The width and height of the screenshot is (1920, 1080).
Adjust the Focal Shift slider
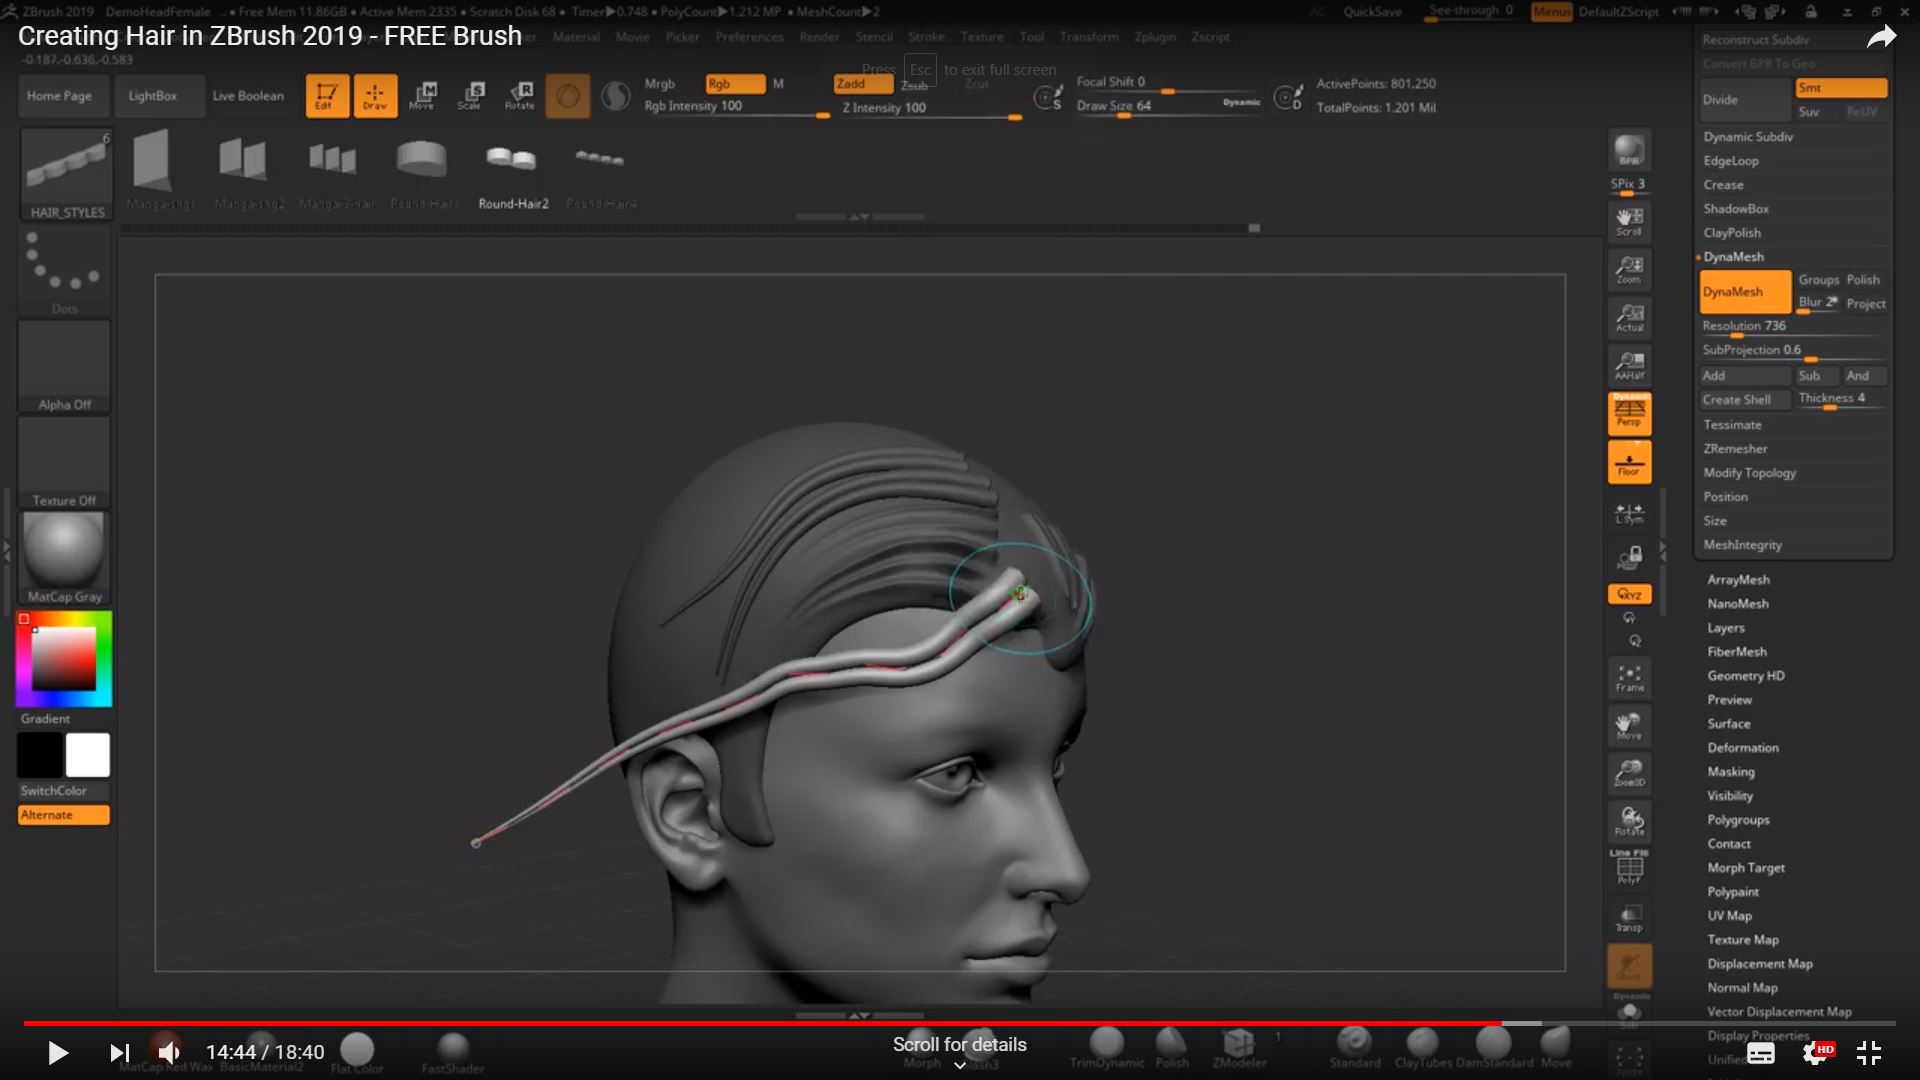click(x=1168, y=83)
